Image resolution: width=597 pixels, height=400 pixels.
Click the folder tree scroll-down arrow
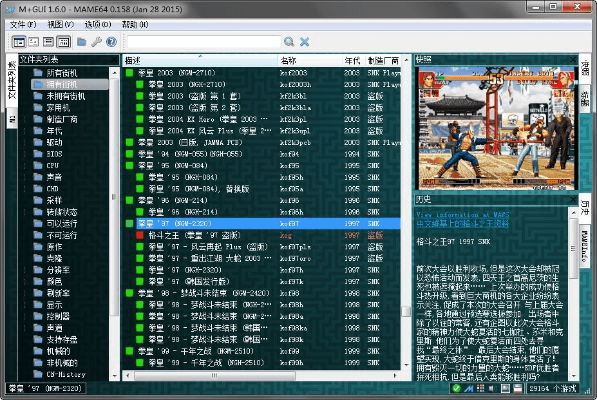[x=114, y=376]
